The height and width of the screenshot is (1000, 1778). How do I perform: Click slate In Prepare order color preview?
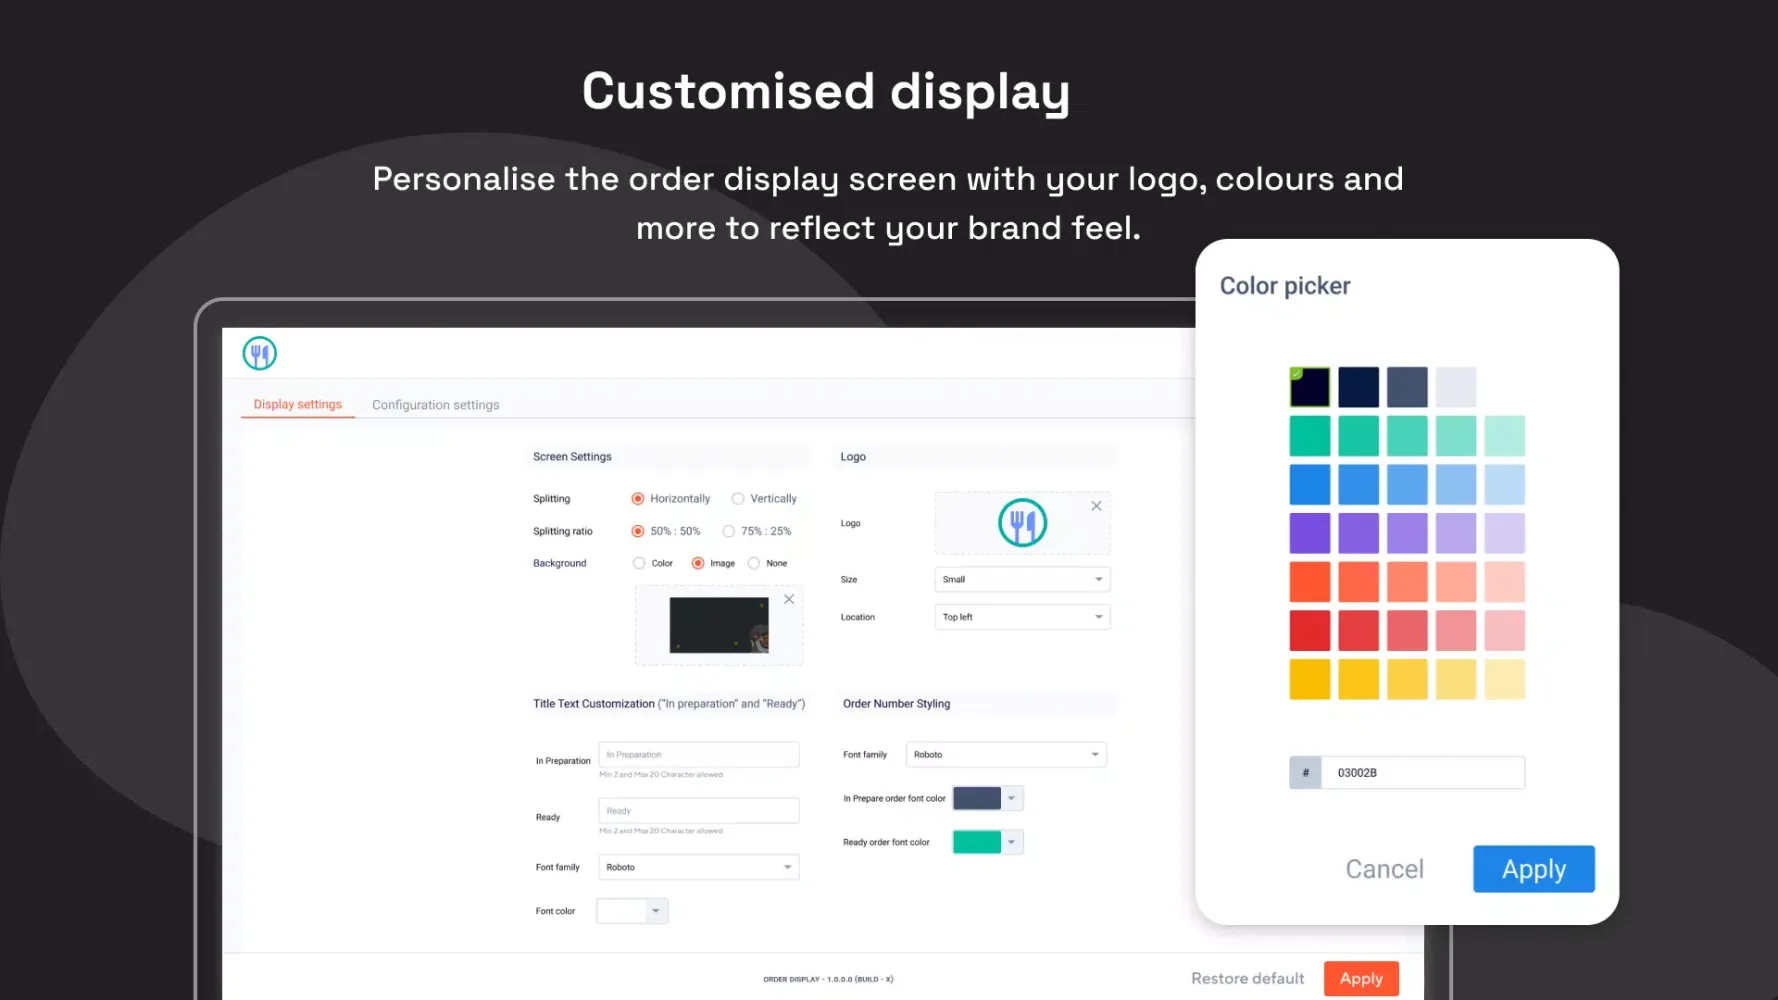(977, 798)
